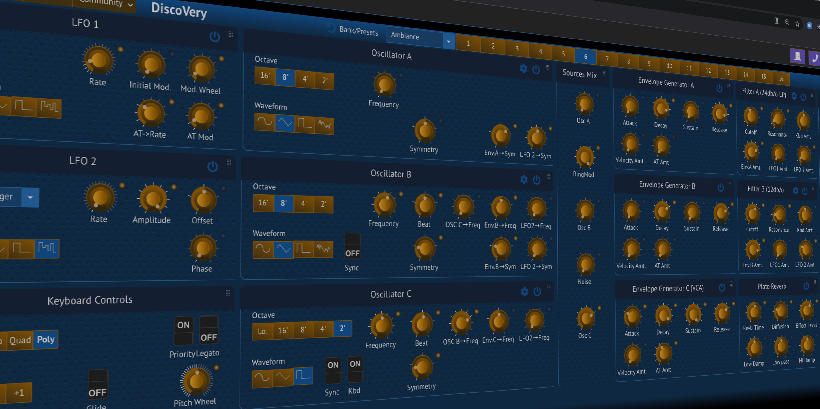Viewport: 820px width, 409px height.
Task: Toggle the Legato switch
Action: (x=209, y=330)
